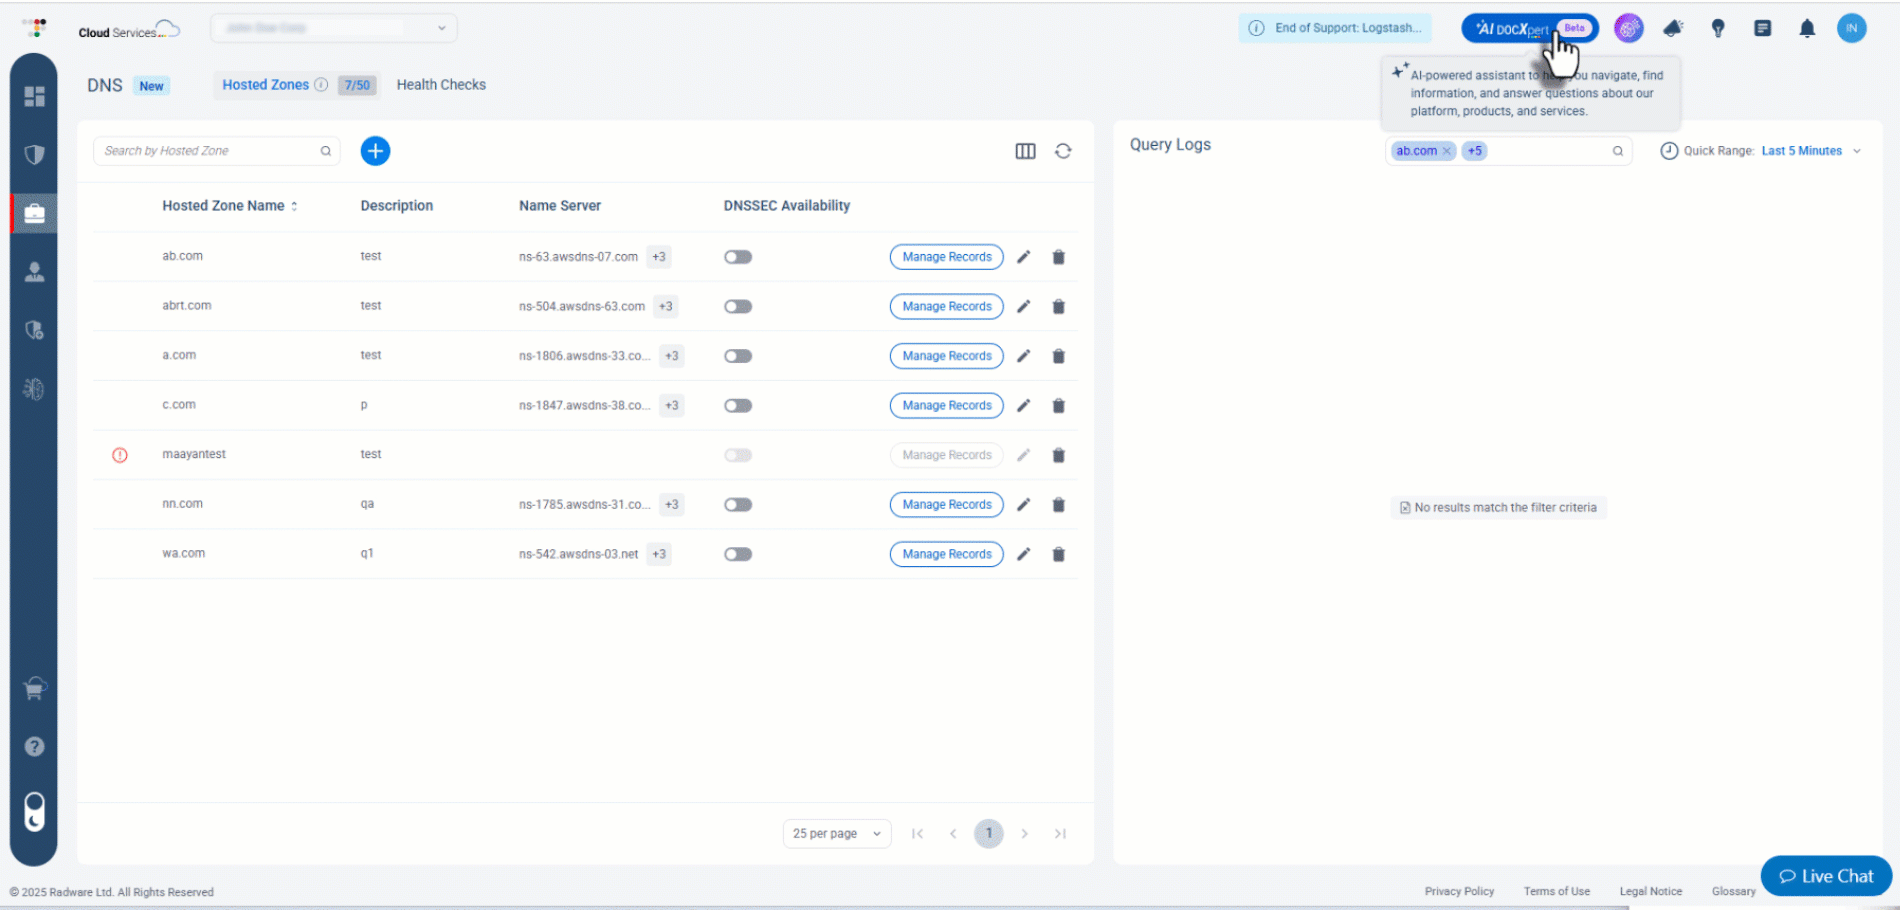1900x910 pixels.
Task: Click the error warning icon beside maayantest
Action: [x=120, y=455]
